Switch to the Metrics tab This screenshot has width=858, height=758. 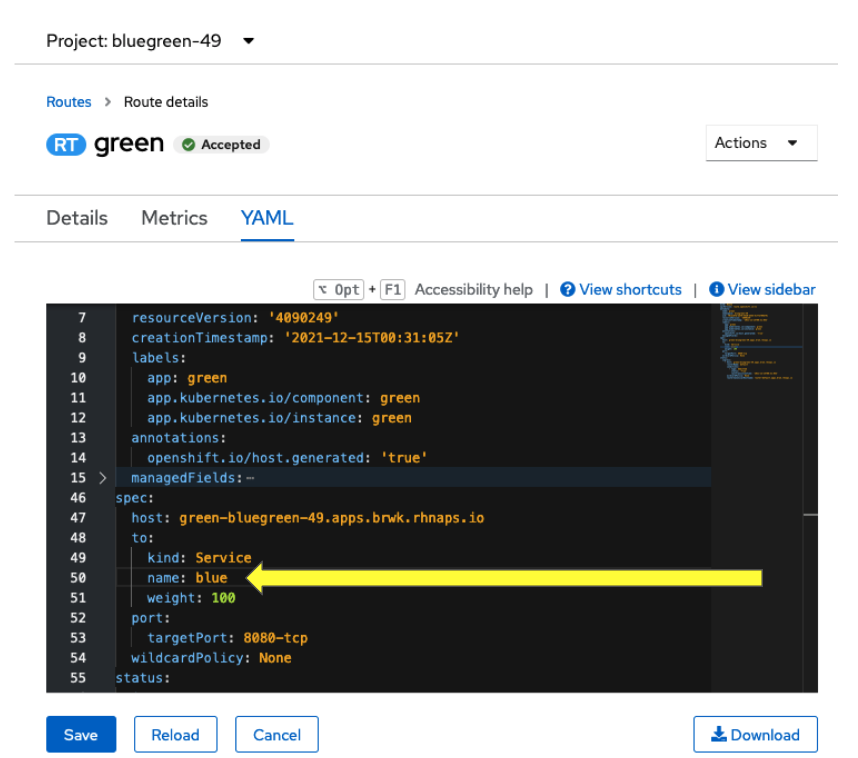click(174, 218)
